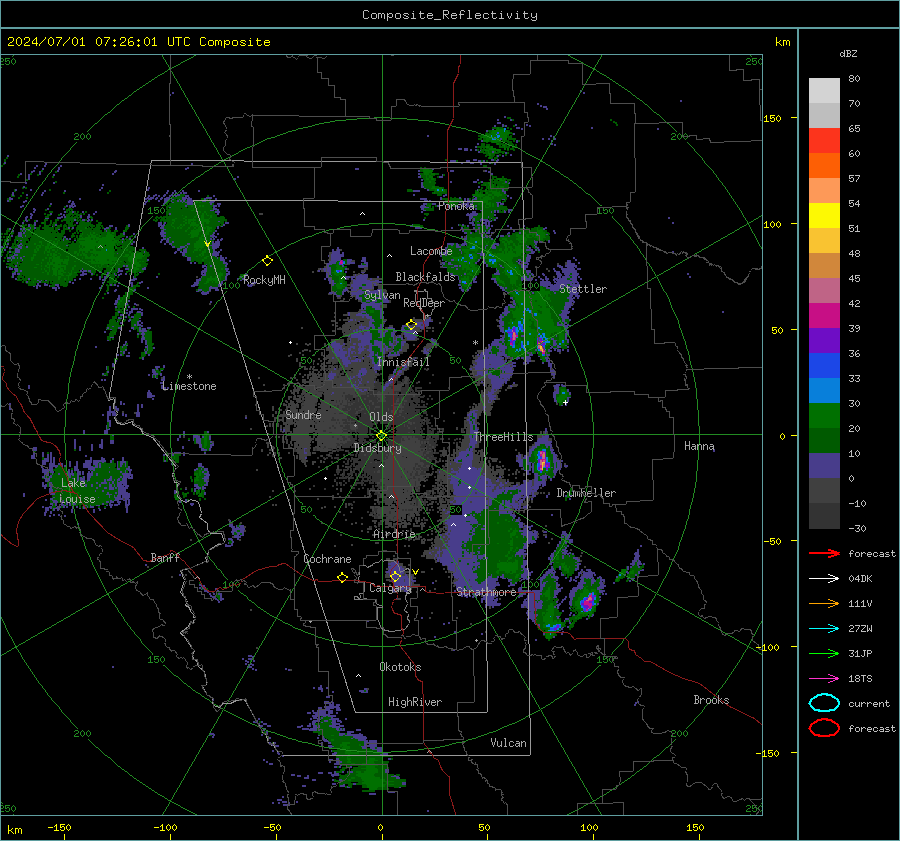
Task: Click the Lake Louise label
Action: 77,491
